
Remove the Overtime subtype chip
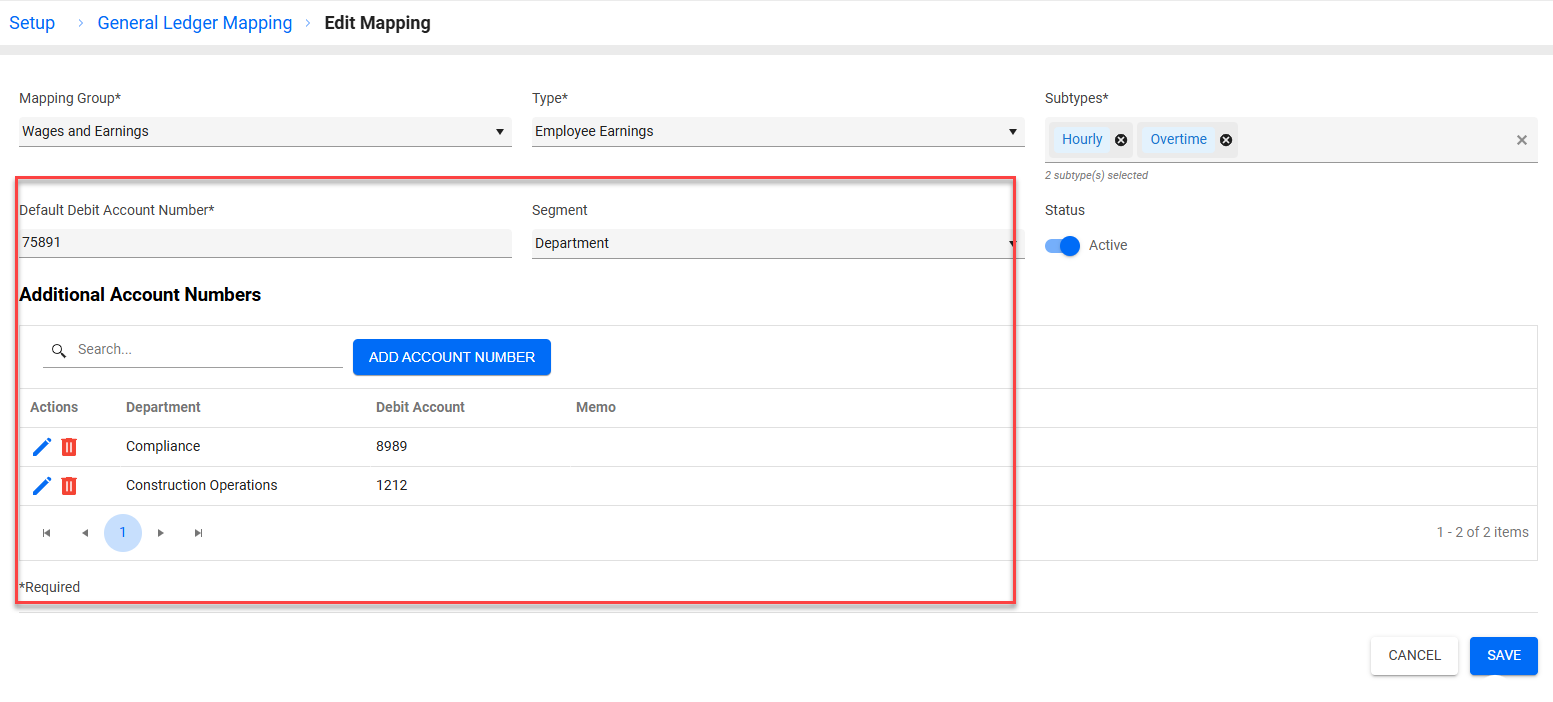pyautogui.click(x=1226, y=140)
